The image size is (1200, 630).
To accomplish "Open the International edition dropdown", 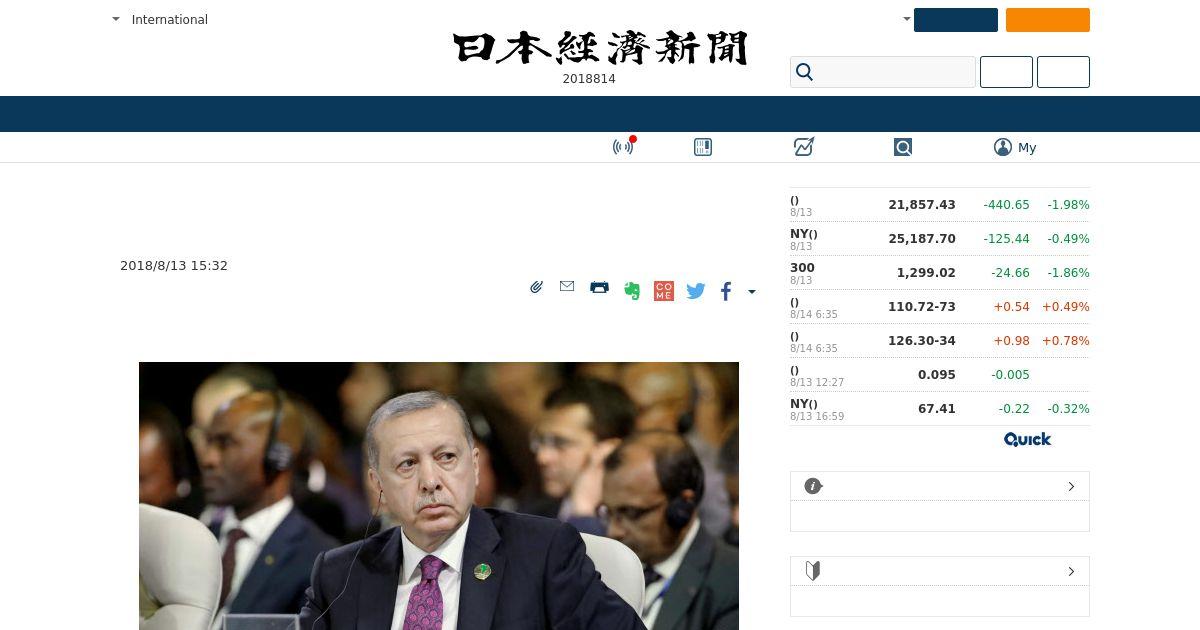I will tap(160, 19).
